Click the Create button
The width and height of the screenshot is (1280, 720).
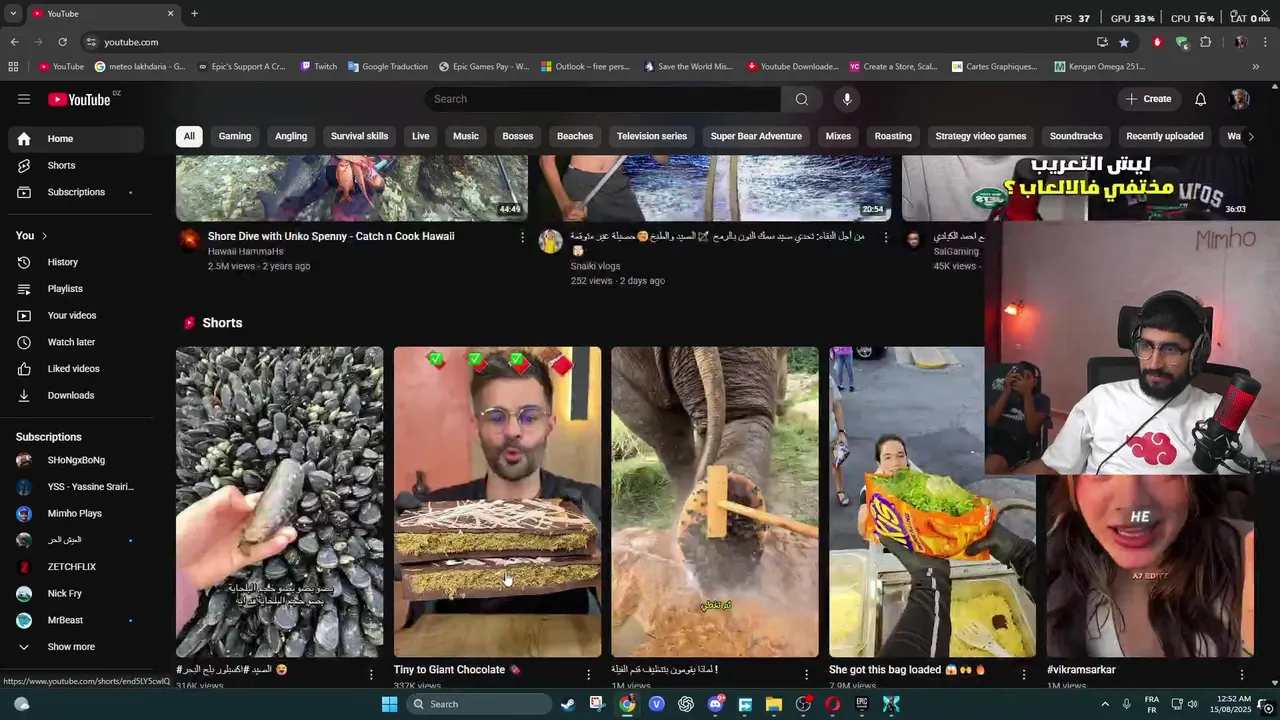tap(1148, 99)
